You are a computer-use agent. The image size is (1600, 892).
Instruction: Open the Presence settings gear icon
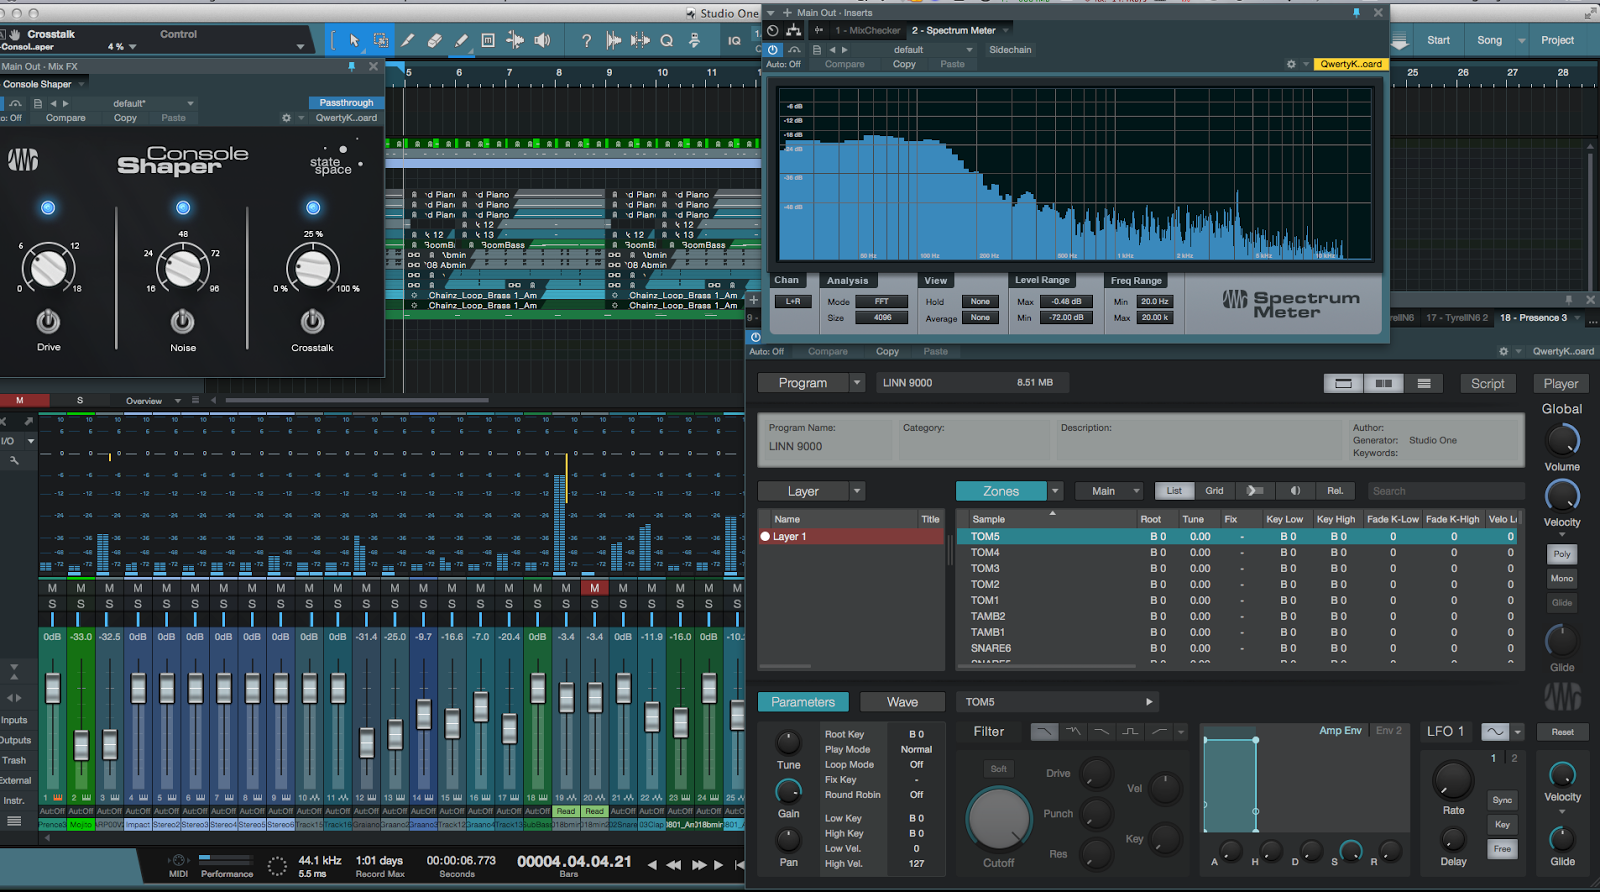[1503, 351]
